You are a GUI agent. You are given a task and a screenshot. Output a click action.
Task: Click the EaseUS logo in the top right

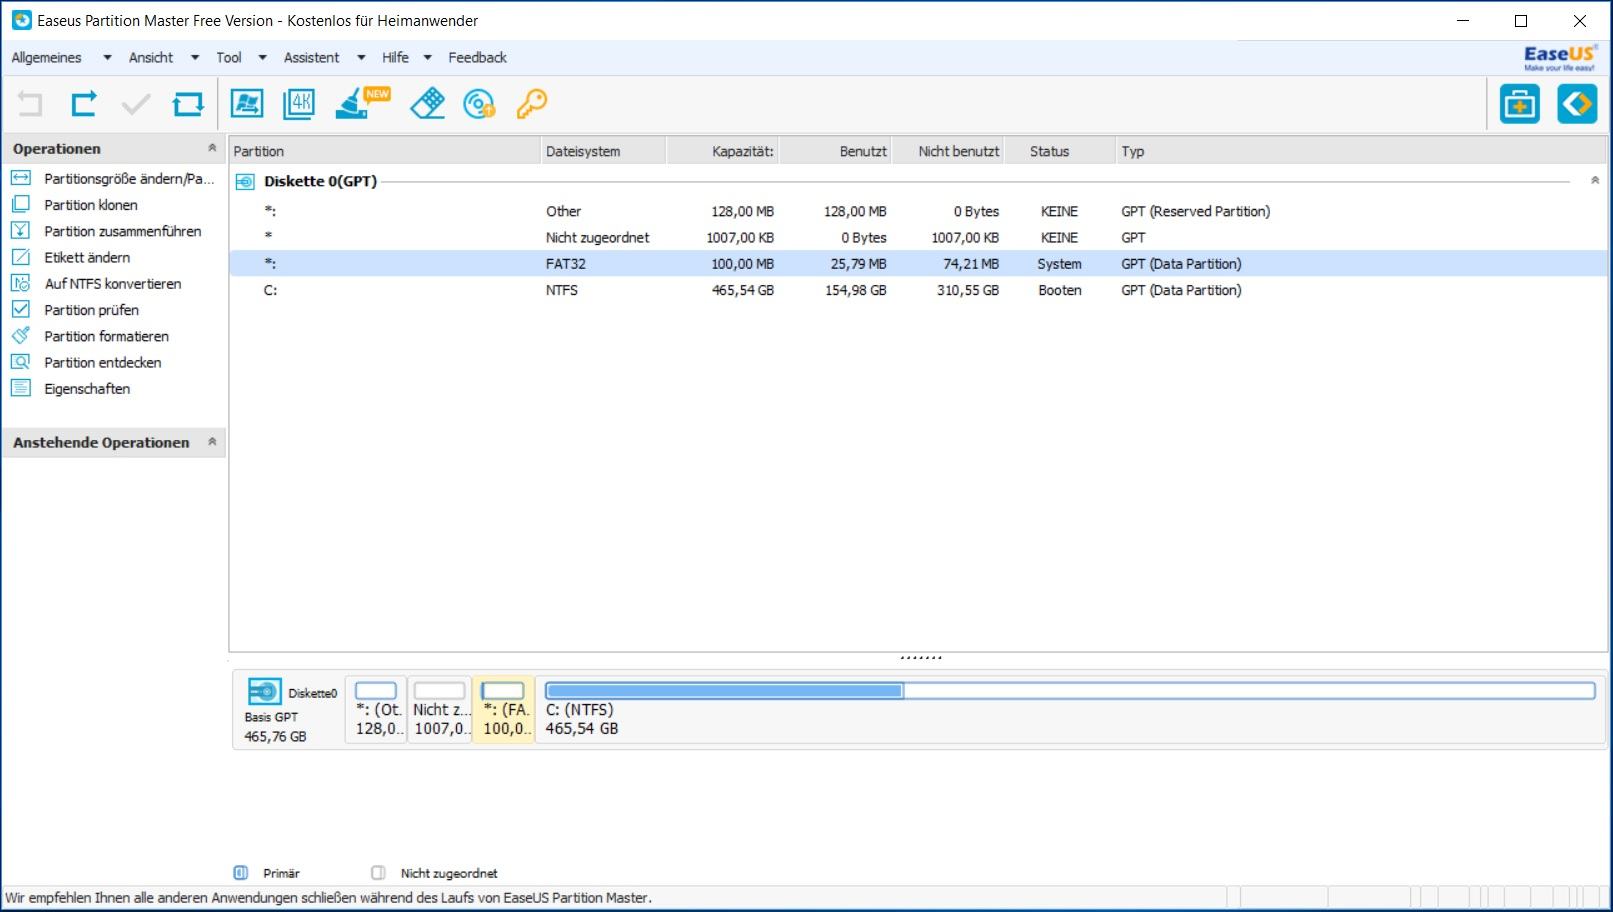[x=1559, y=57]
